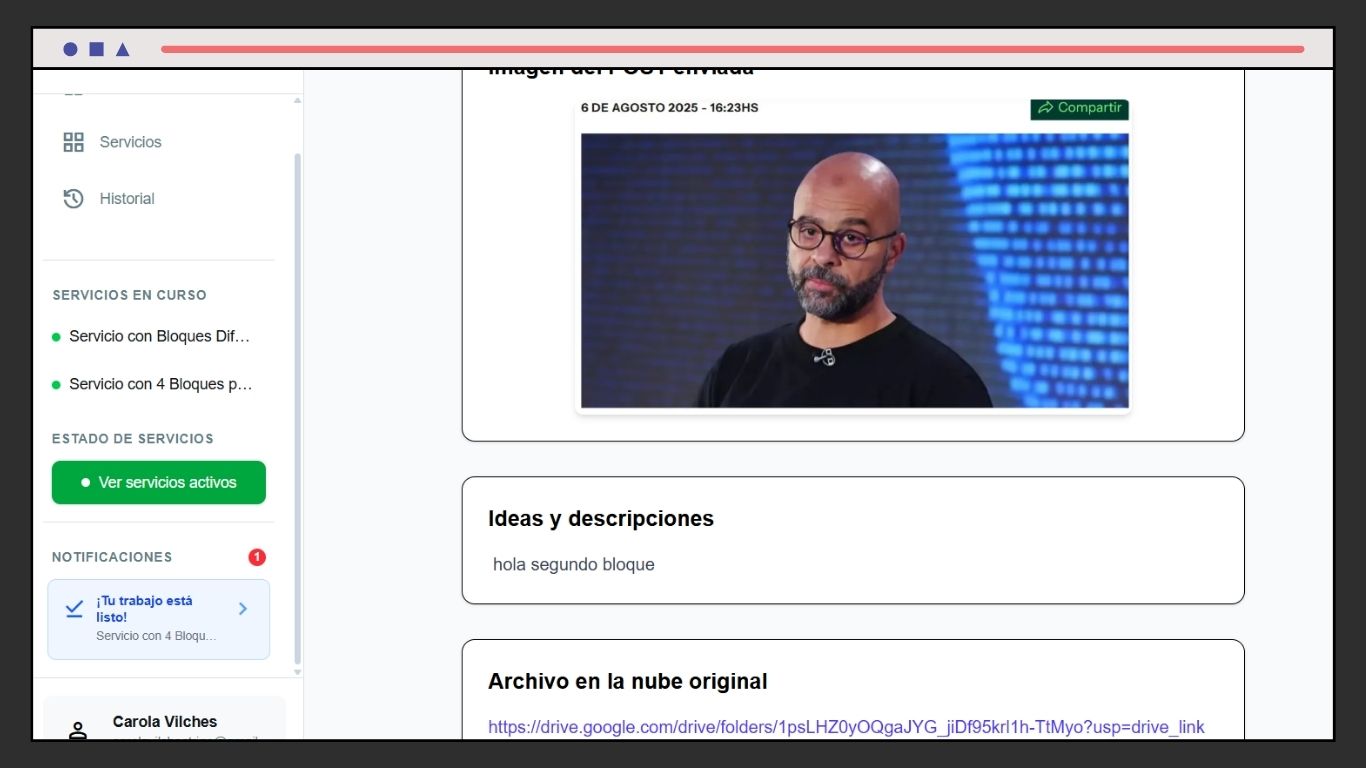Click the post image of the bearded man
1366x768 pixels.
pyautogui.click(x=853, y=270)
